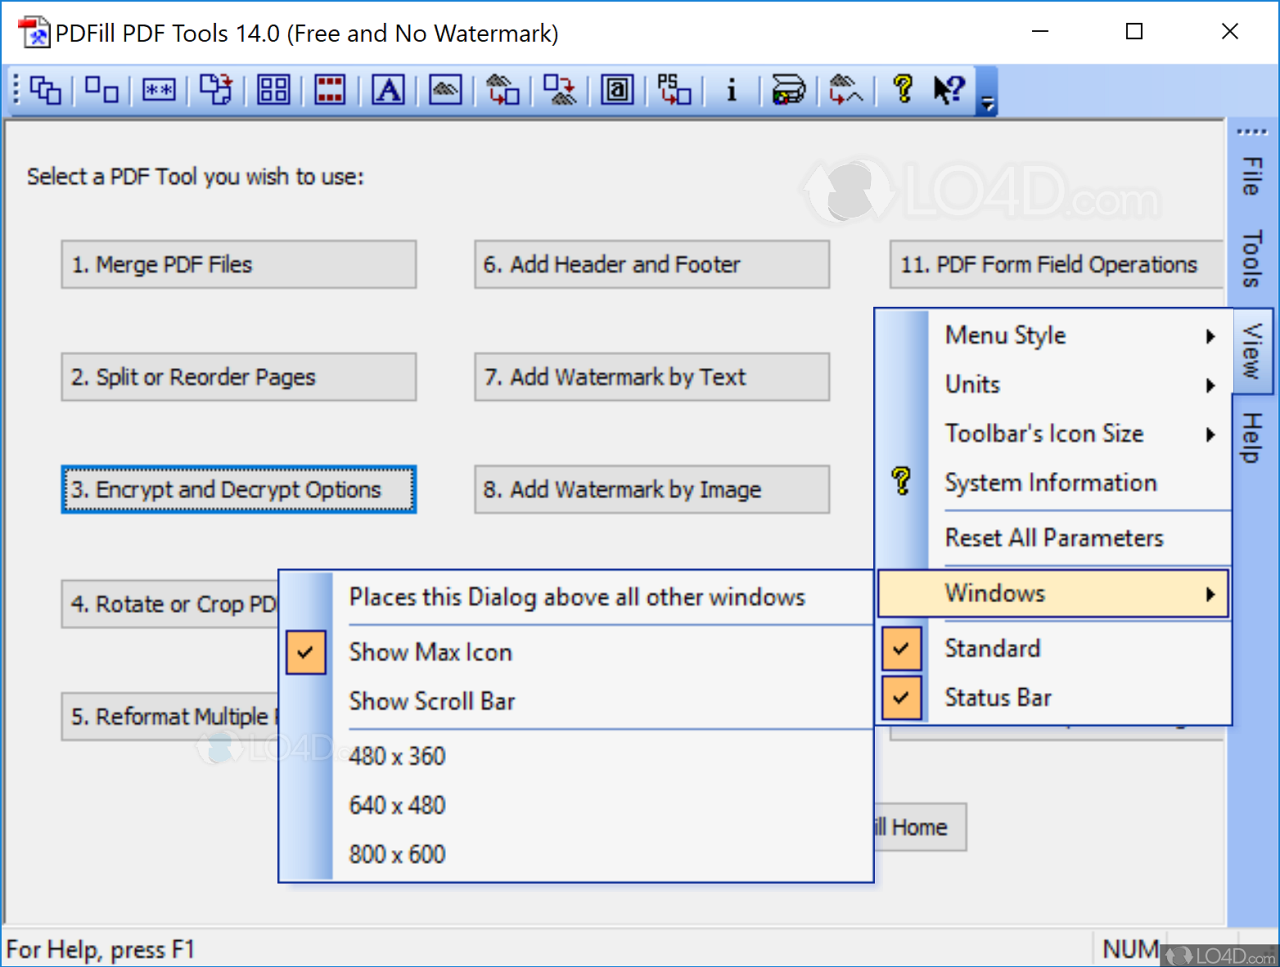The image size is (1280, 967).
Task: Set window size to 480 x 360
Action: pyautogui.click(x=576, y=756)
